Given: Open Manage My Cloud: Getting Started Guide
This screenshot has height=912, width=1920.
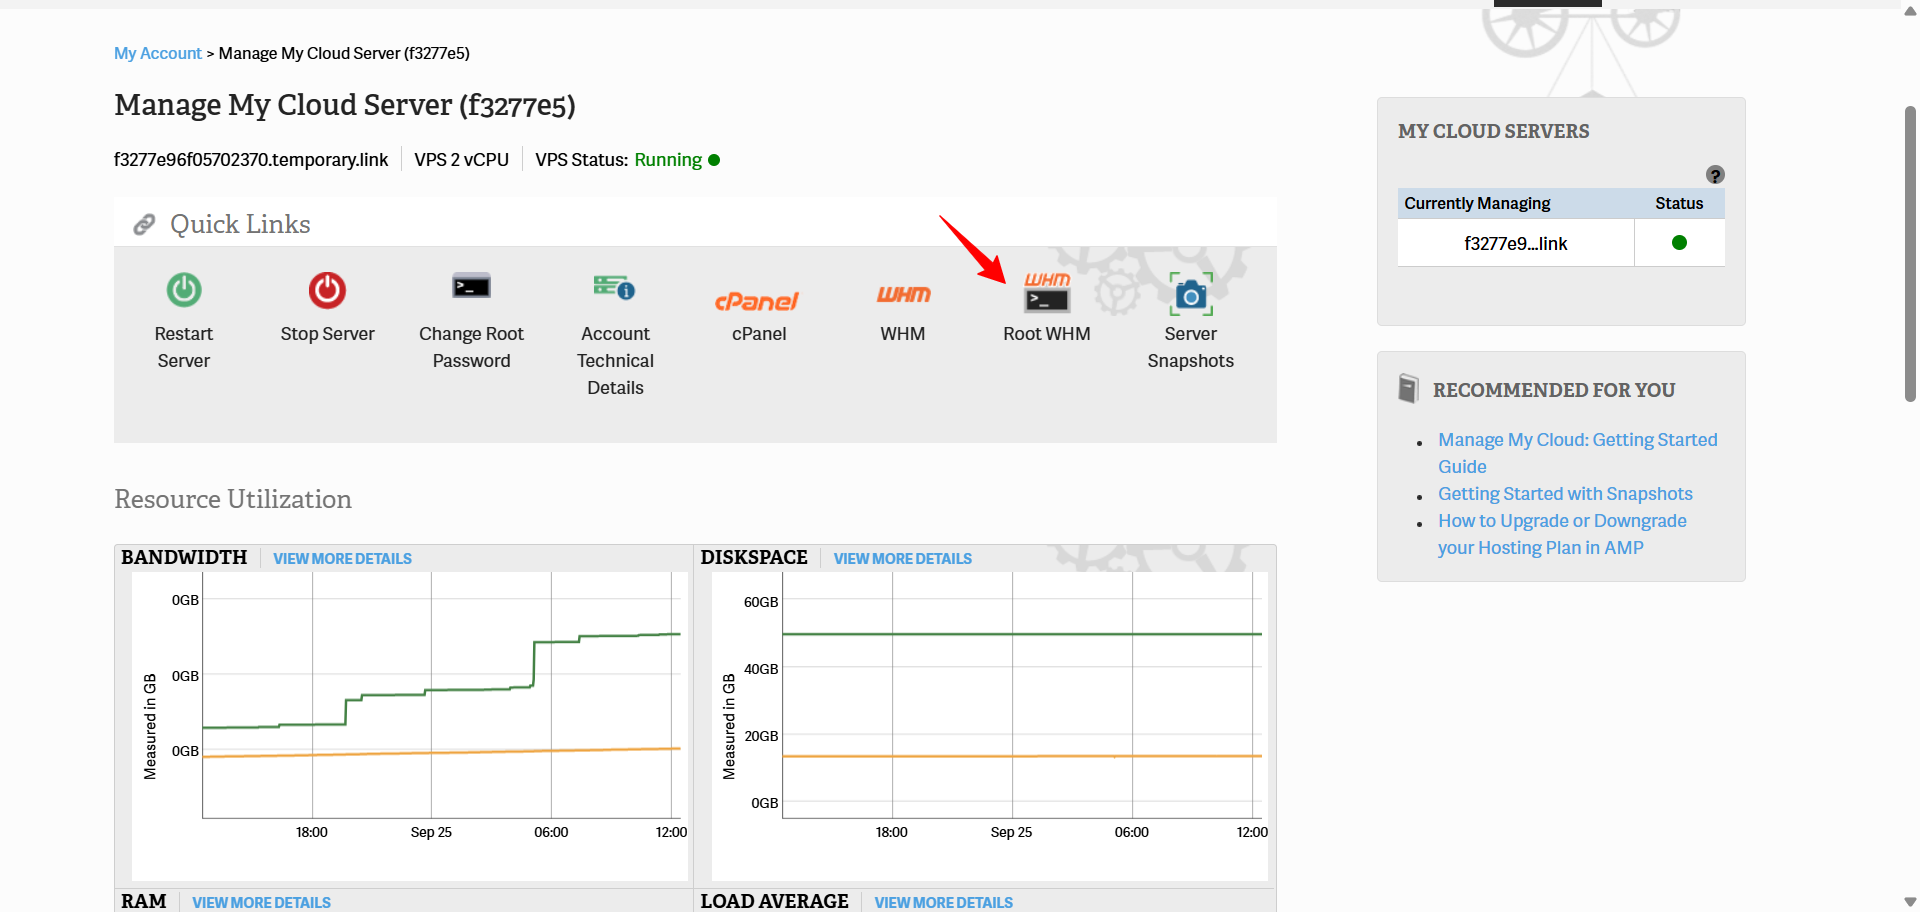Looking at the screenshot, I should 1577,453.
